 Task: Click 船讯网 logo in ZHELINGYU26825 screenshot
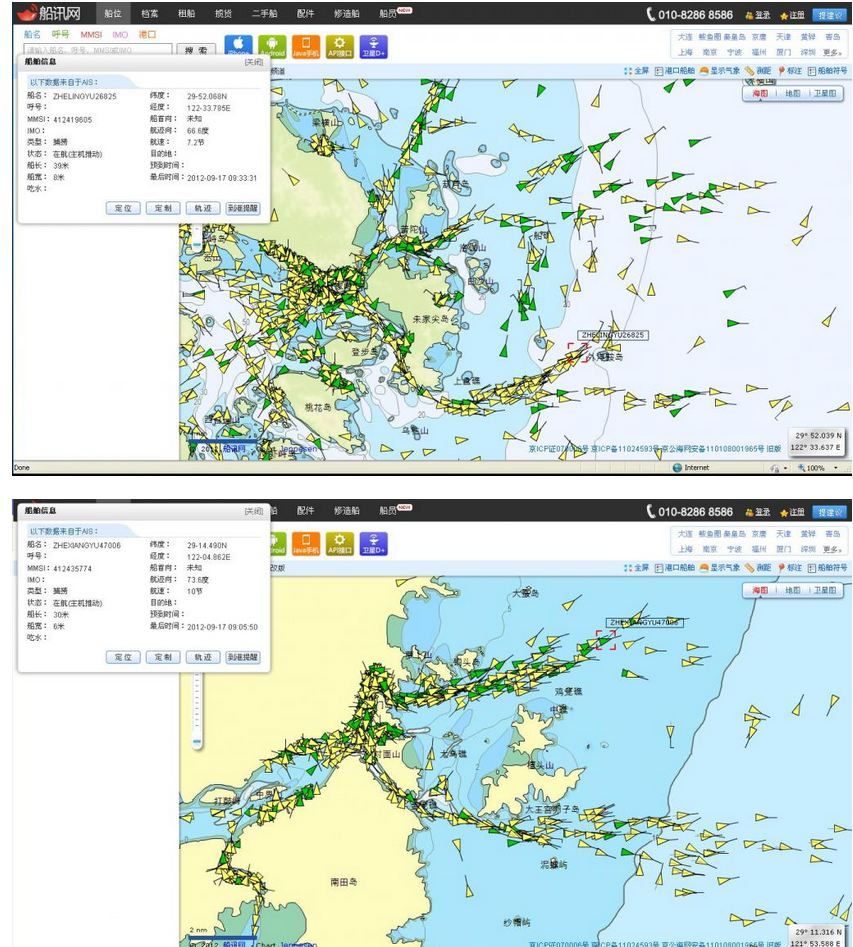click(49, 13)
